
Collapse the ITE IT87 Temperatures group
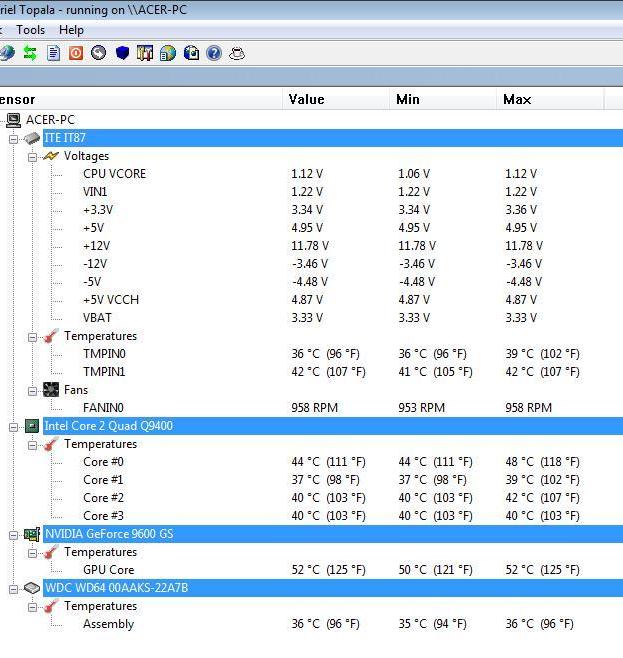click(32, 337)
